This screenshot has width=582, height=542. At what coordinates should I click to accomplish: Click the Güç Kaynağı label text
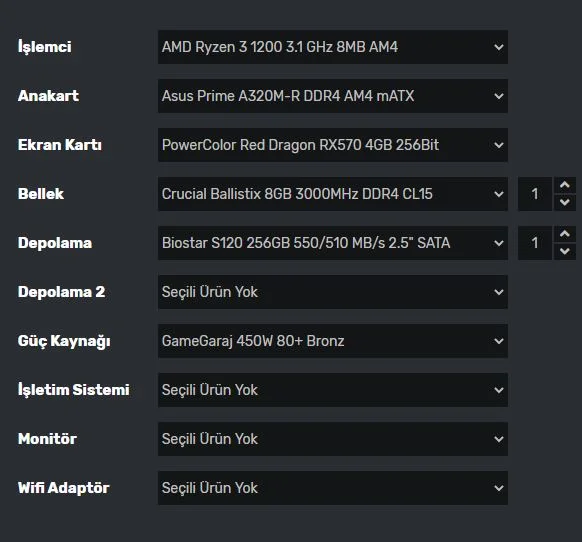64,341
